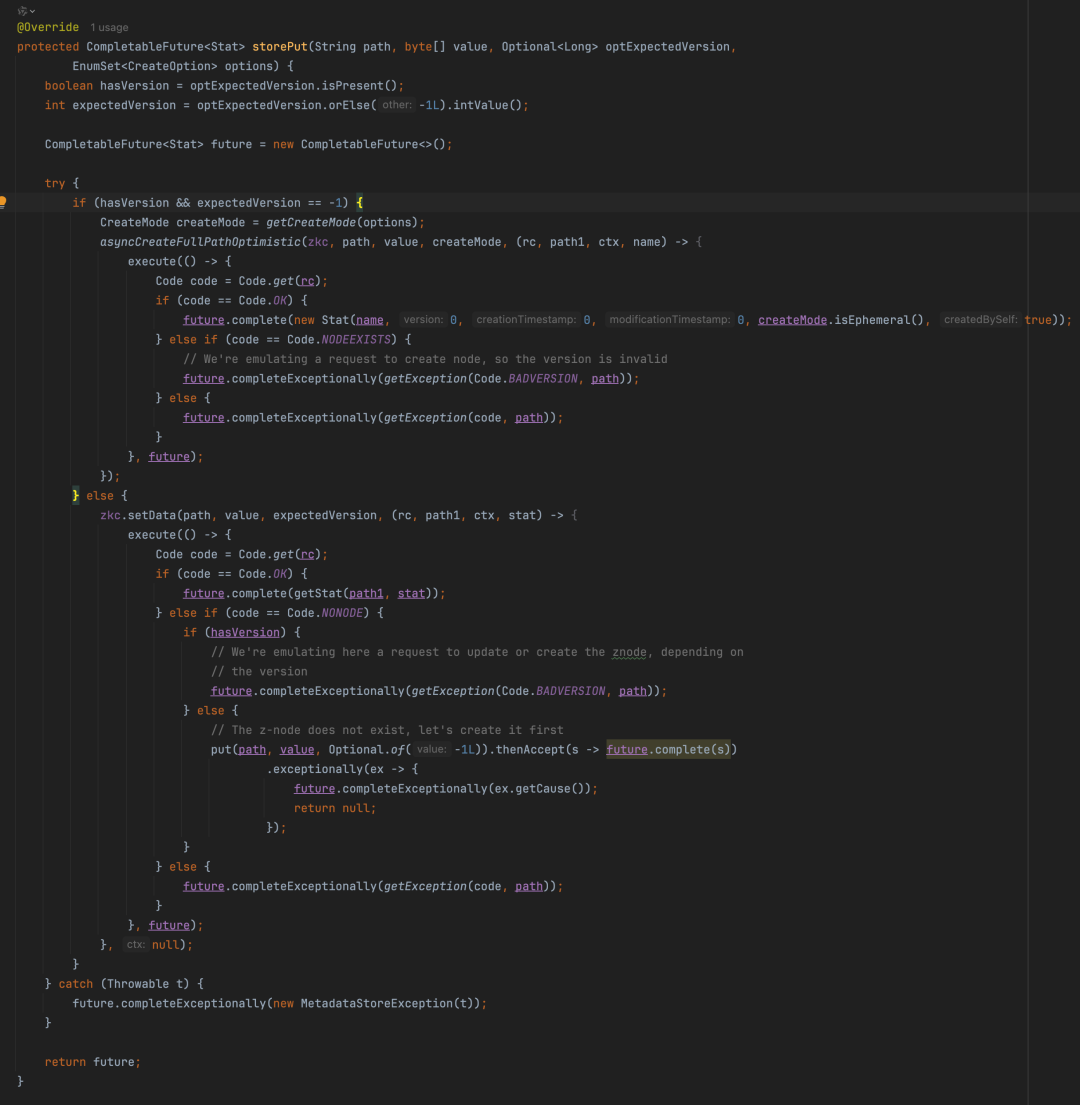This screenshot has height=1105, width=1080.
Task: Click the "ctx:" parameter hint
Action: coord(135,945)
